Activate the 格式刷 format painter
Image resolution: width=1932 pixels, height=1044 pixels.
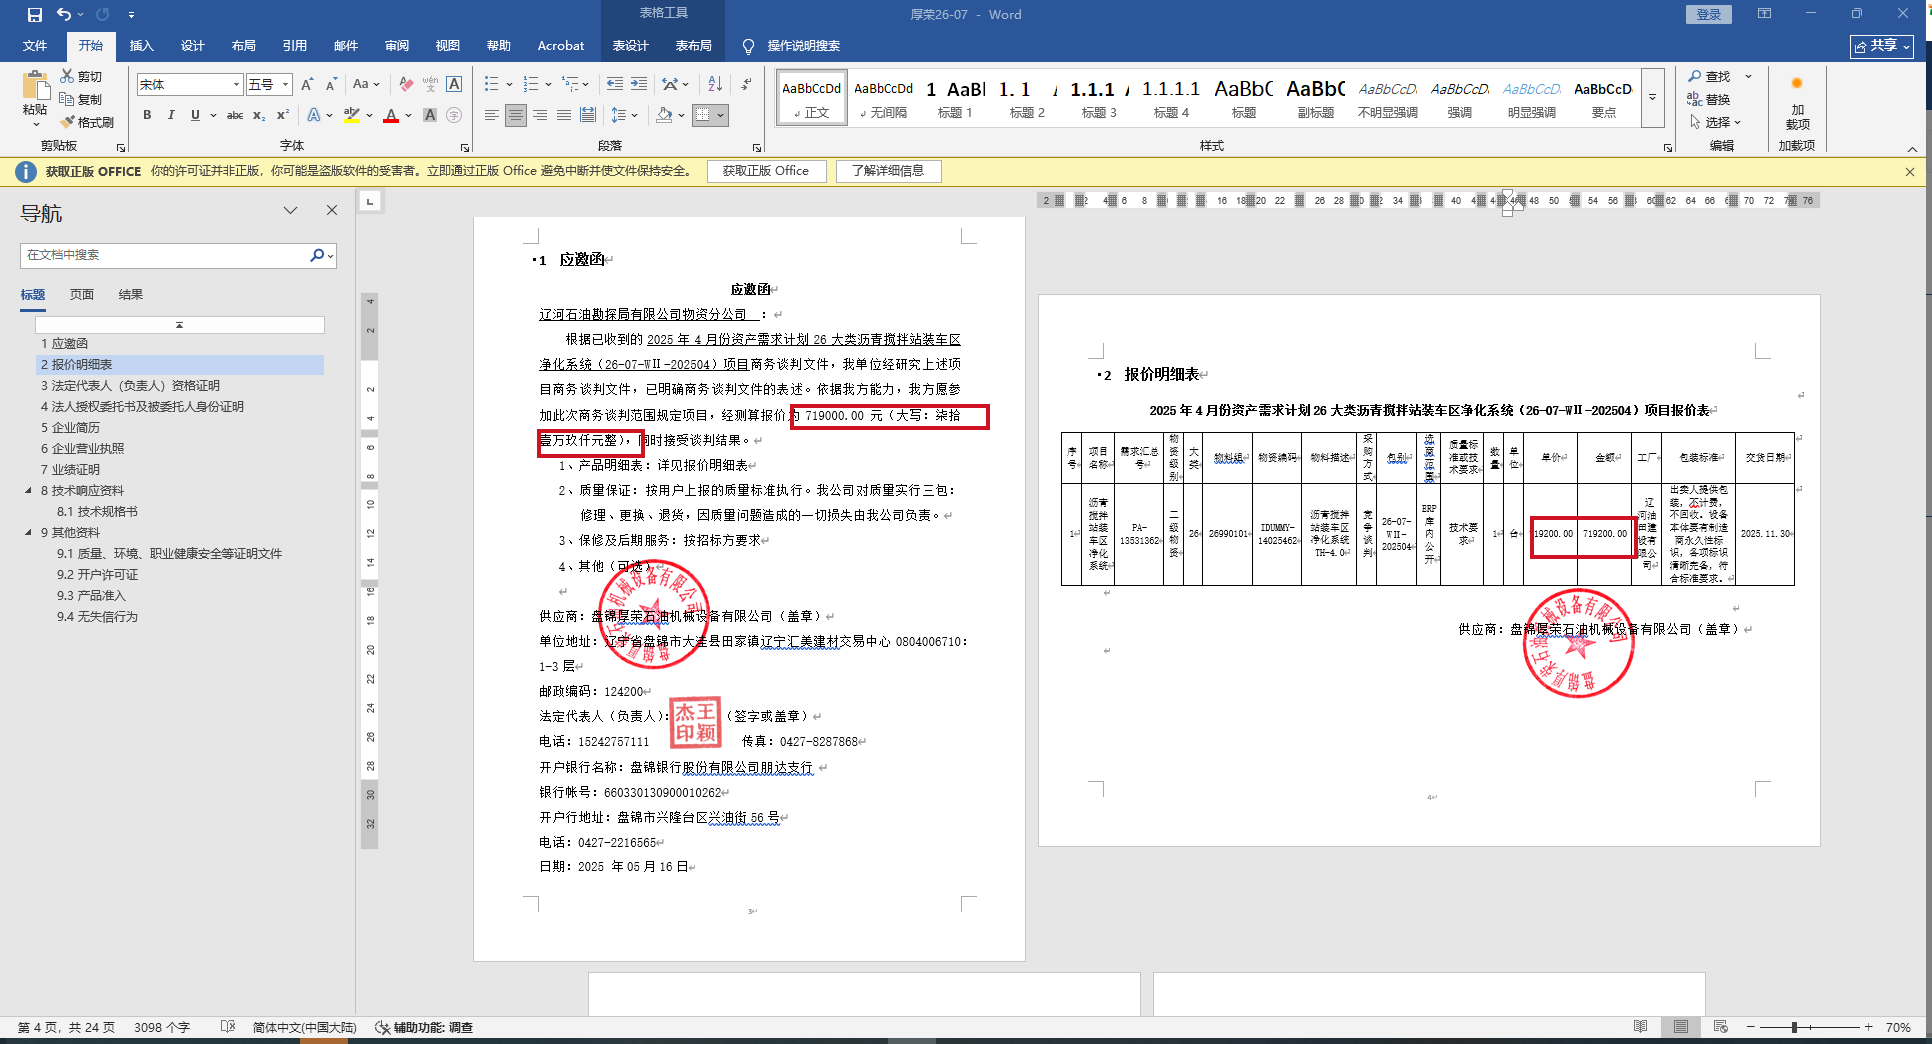(87, 122)
